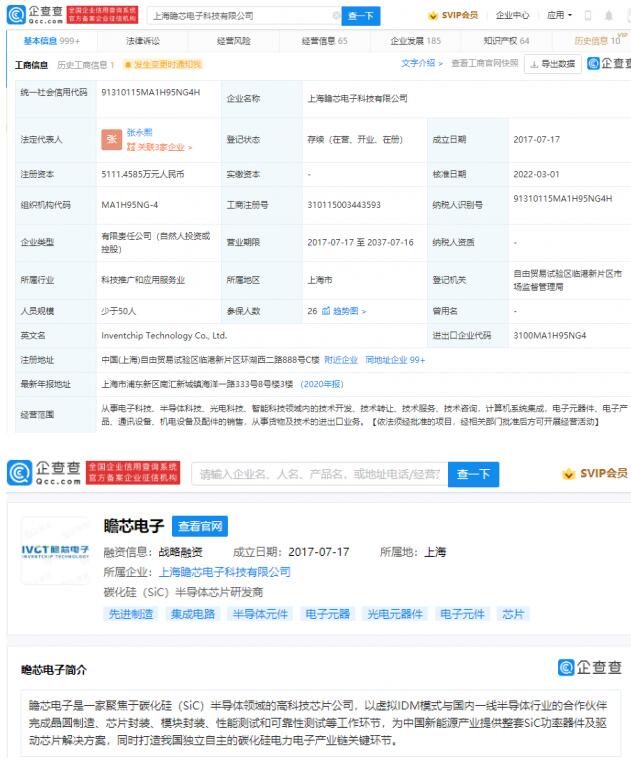Click English name Inventchip Technology Co., Ltd.
The width and height of the screenshot is (631, 764).
(x=164, y=335)
